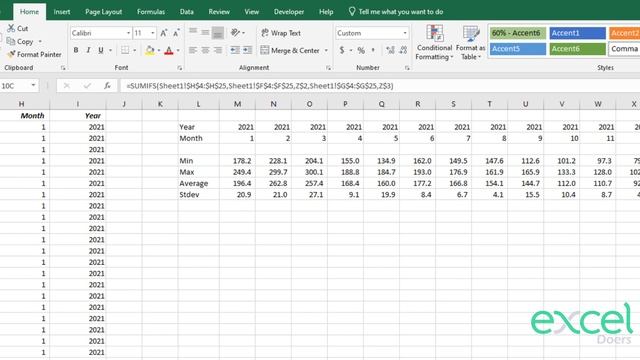Open Insert Function fx dialog
The image size is (640, 360).
tap(107, 86)
